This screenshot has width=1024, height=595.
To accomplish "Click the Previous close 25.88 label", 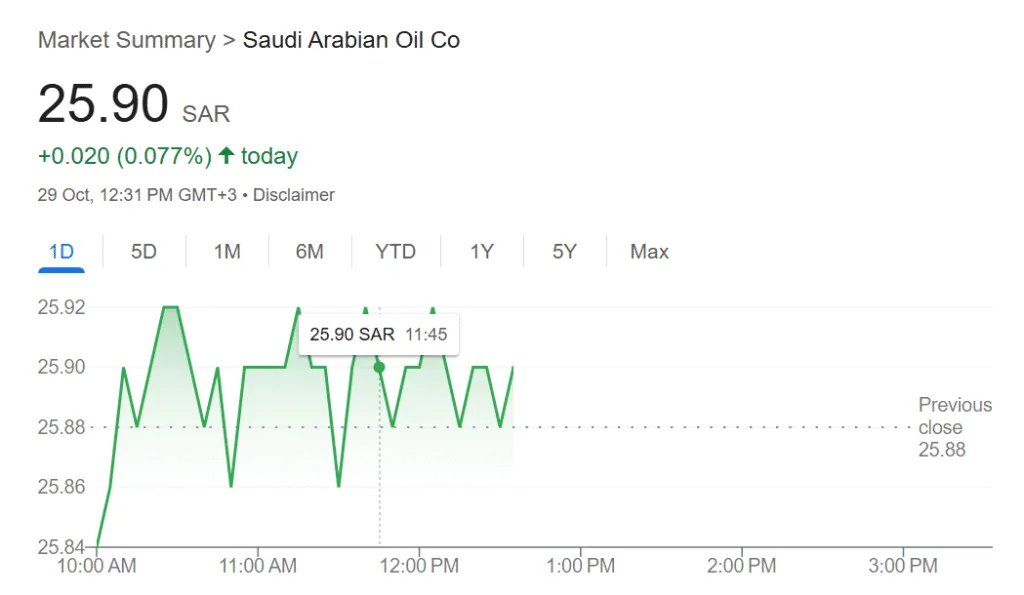I will 954,427.
